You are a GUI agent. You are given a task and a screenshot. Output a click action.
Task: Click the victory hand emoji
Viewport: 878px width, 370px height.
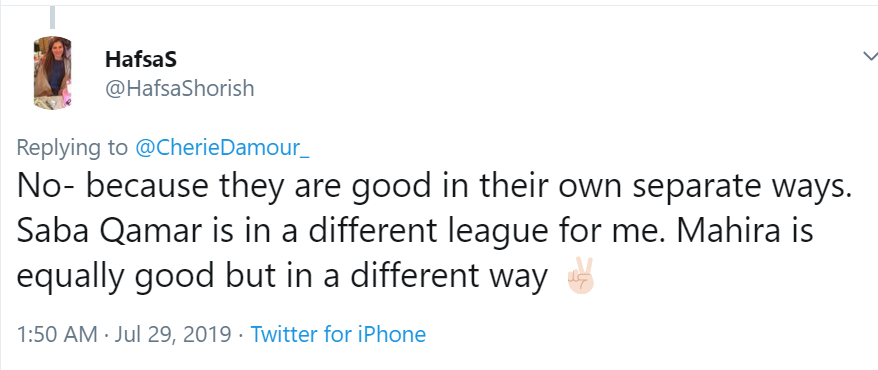pos(580,276)
